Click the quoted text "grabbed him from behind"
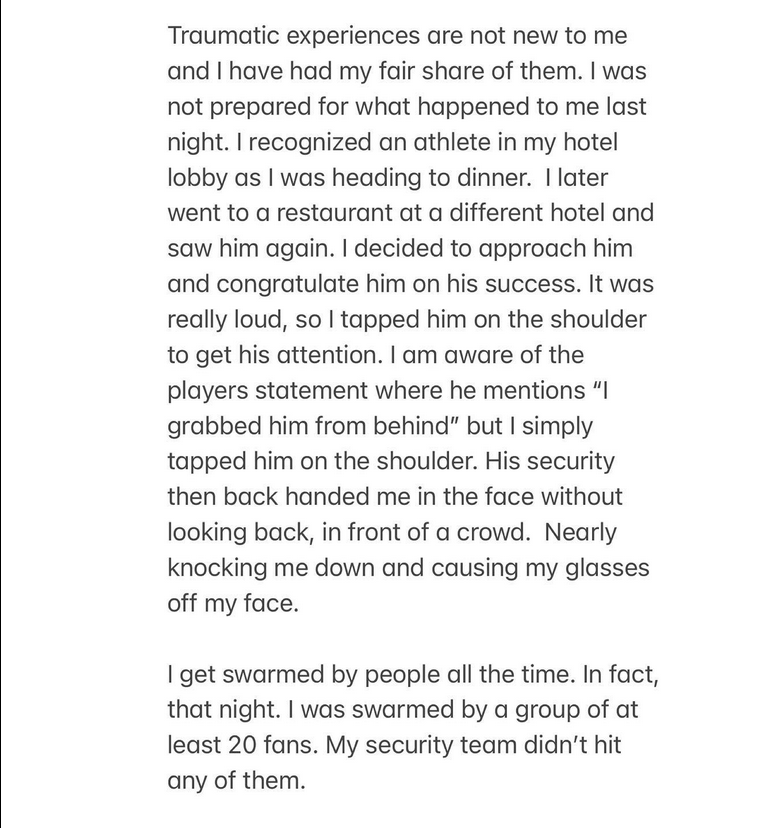Image resolution: width=771 pixels, height=828 pixels. click(312, 426)
